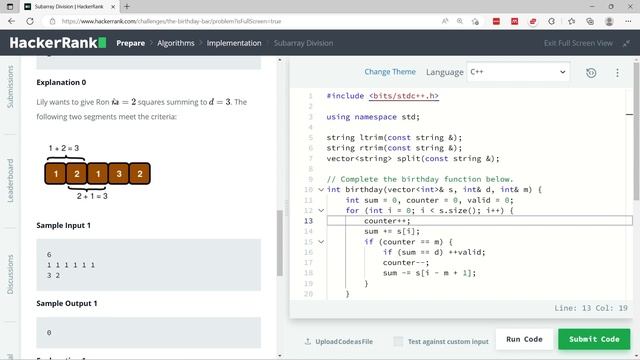Open the Collections icon
This screenshot has height=360, width=640.
tap(590, 21)
